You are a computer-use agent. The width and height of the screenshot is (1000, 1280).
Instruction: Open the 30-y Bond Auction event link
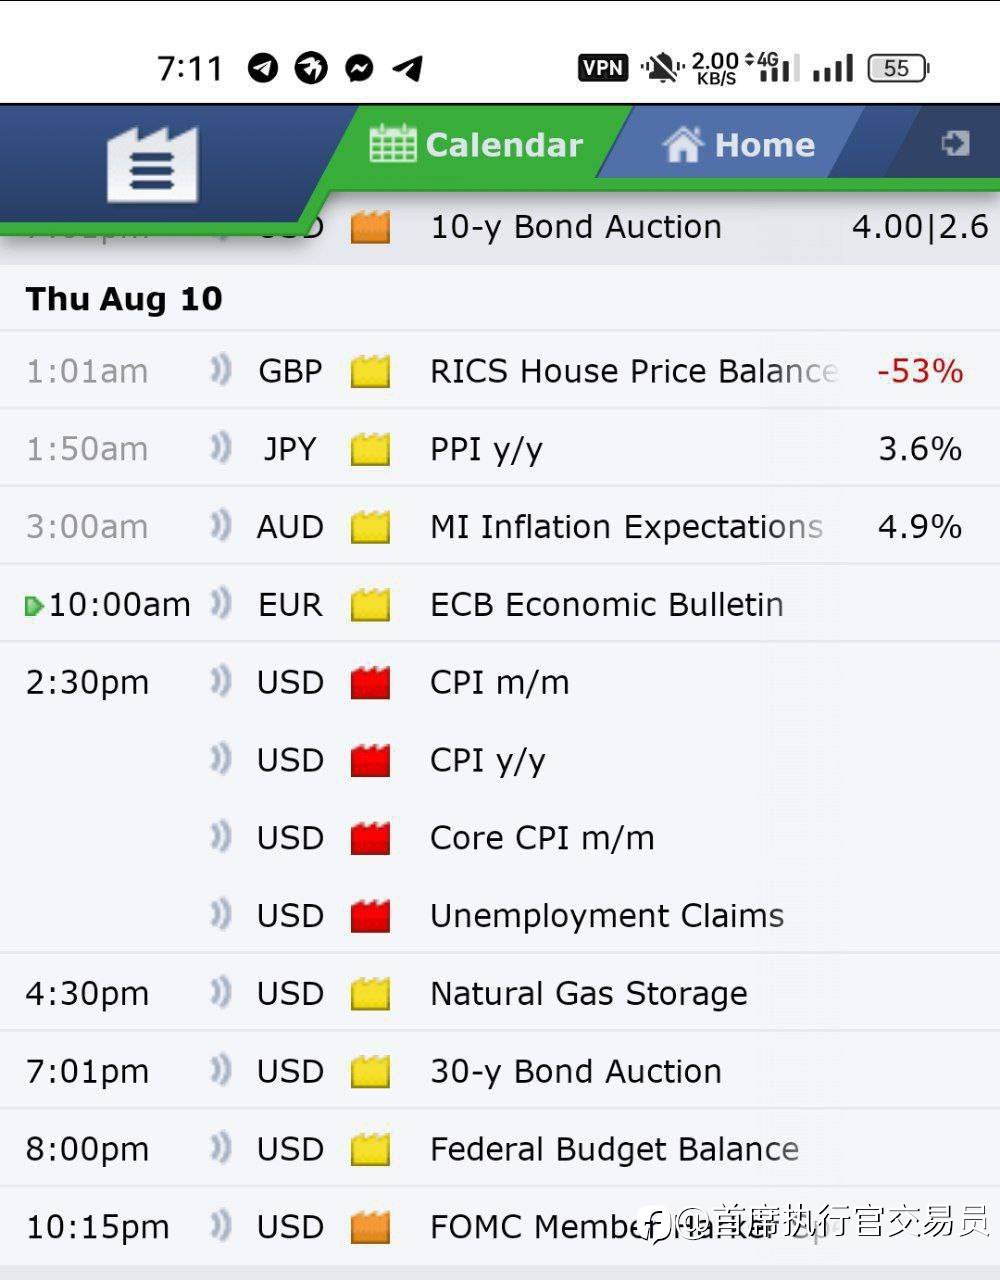point(575,1071)
